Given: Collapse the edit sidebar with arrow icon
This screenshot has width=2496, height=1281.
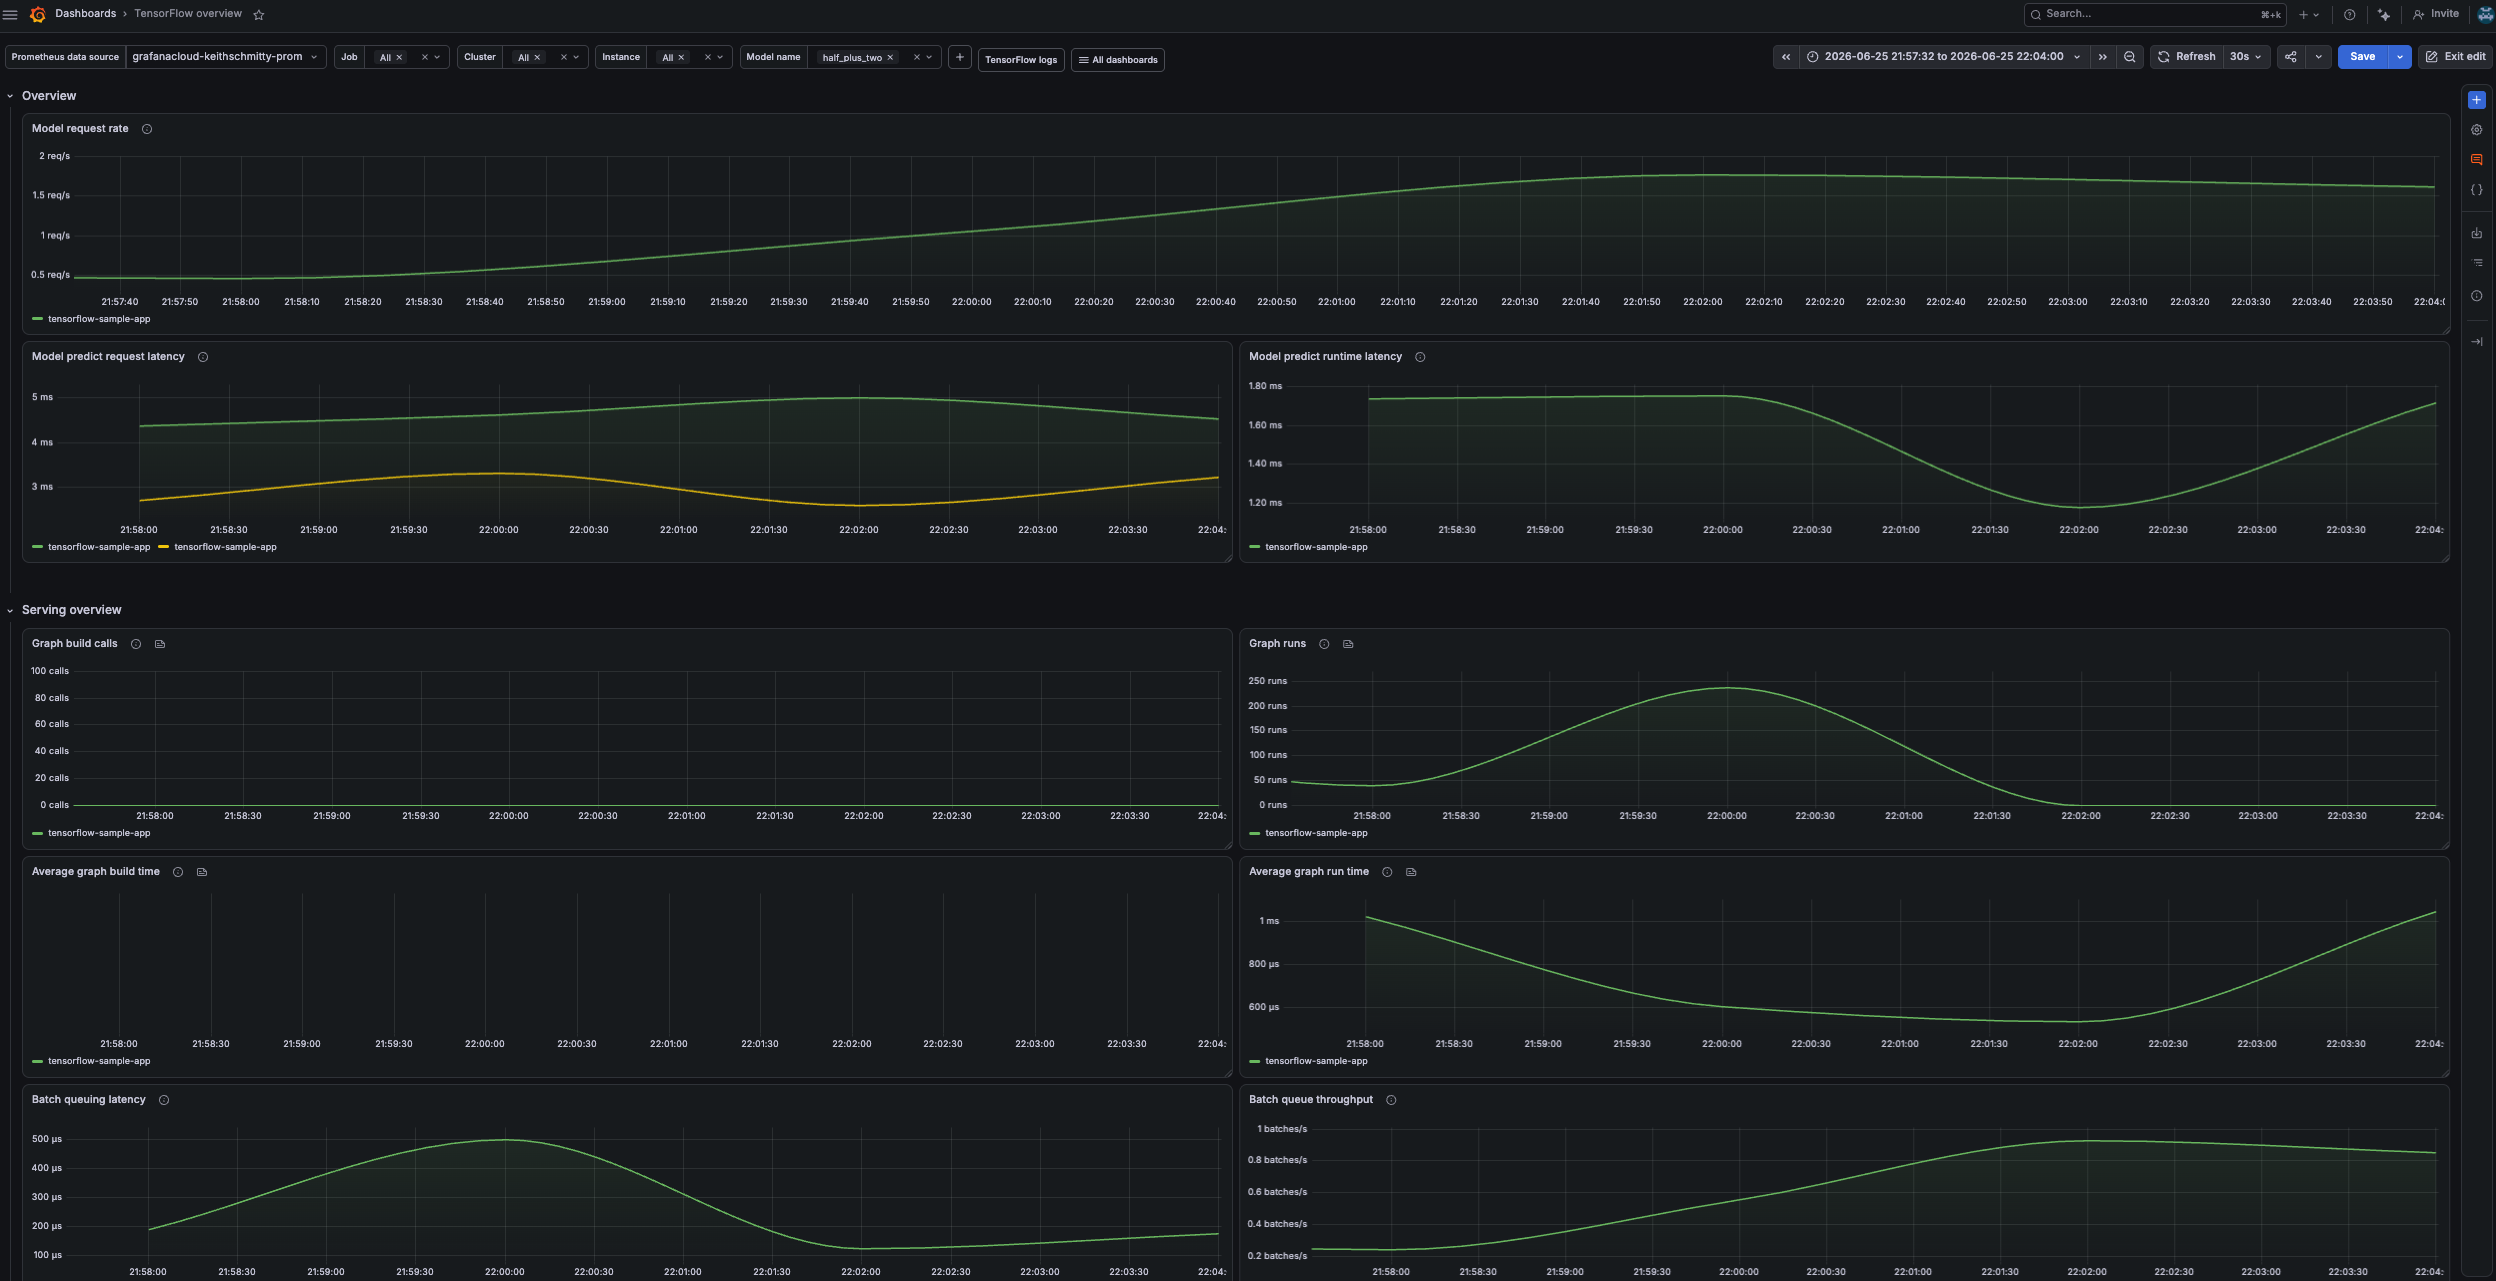Looking at the screenshot, I should coord(2477,342).
